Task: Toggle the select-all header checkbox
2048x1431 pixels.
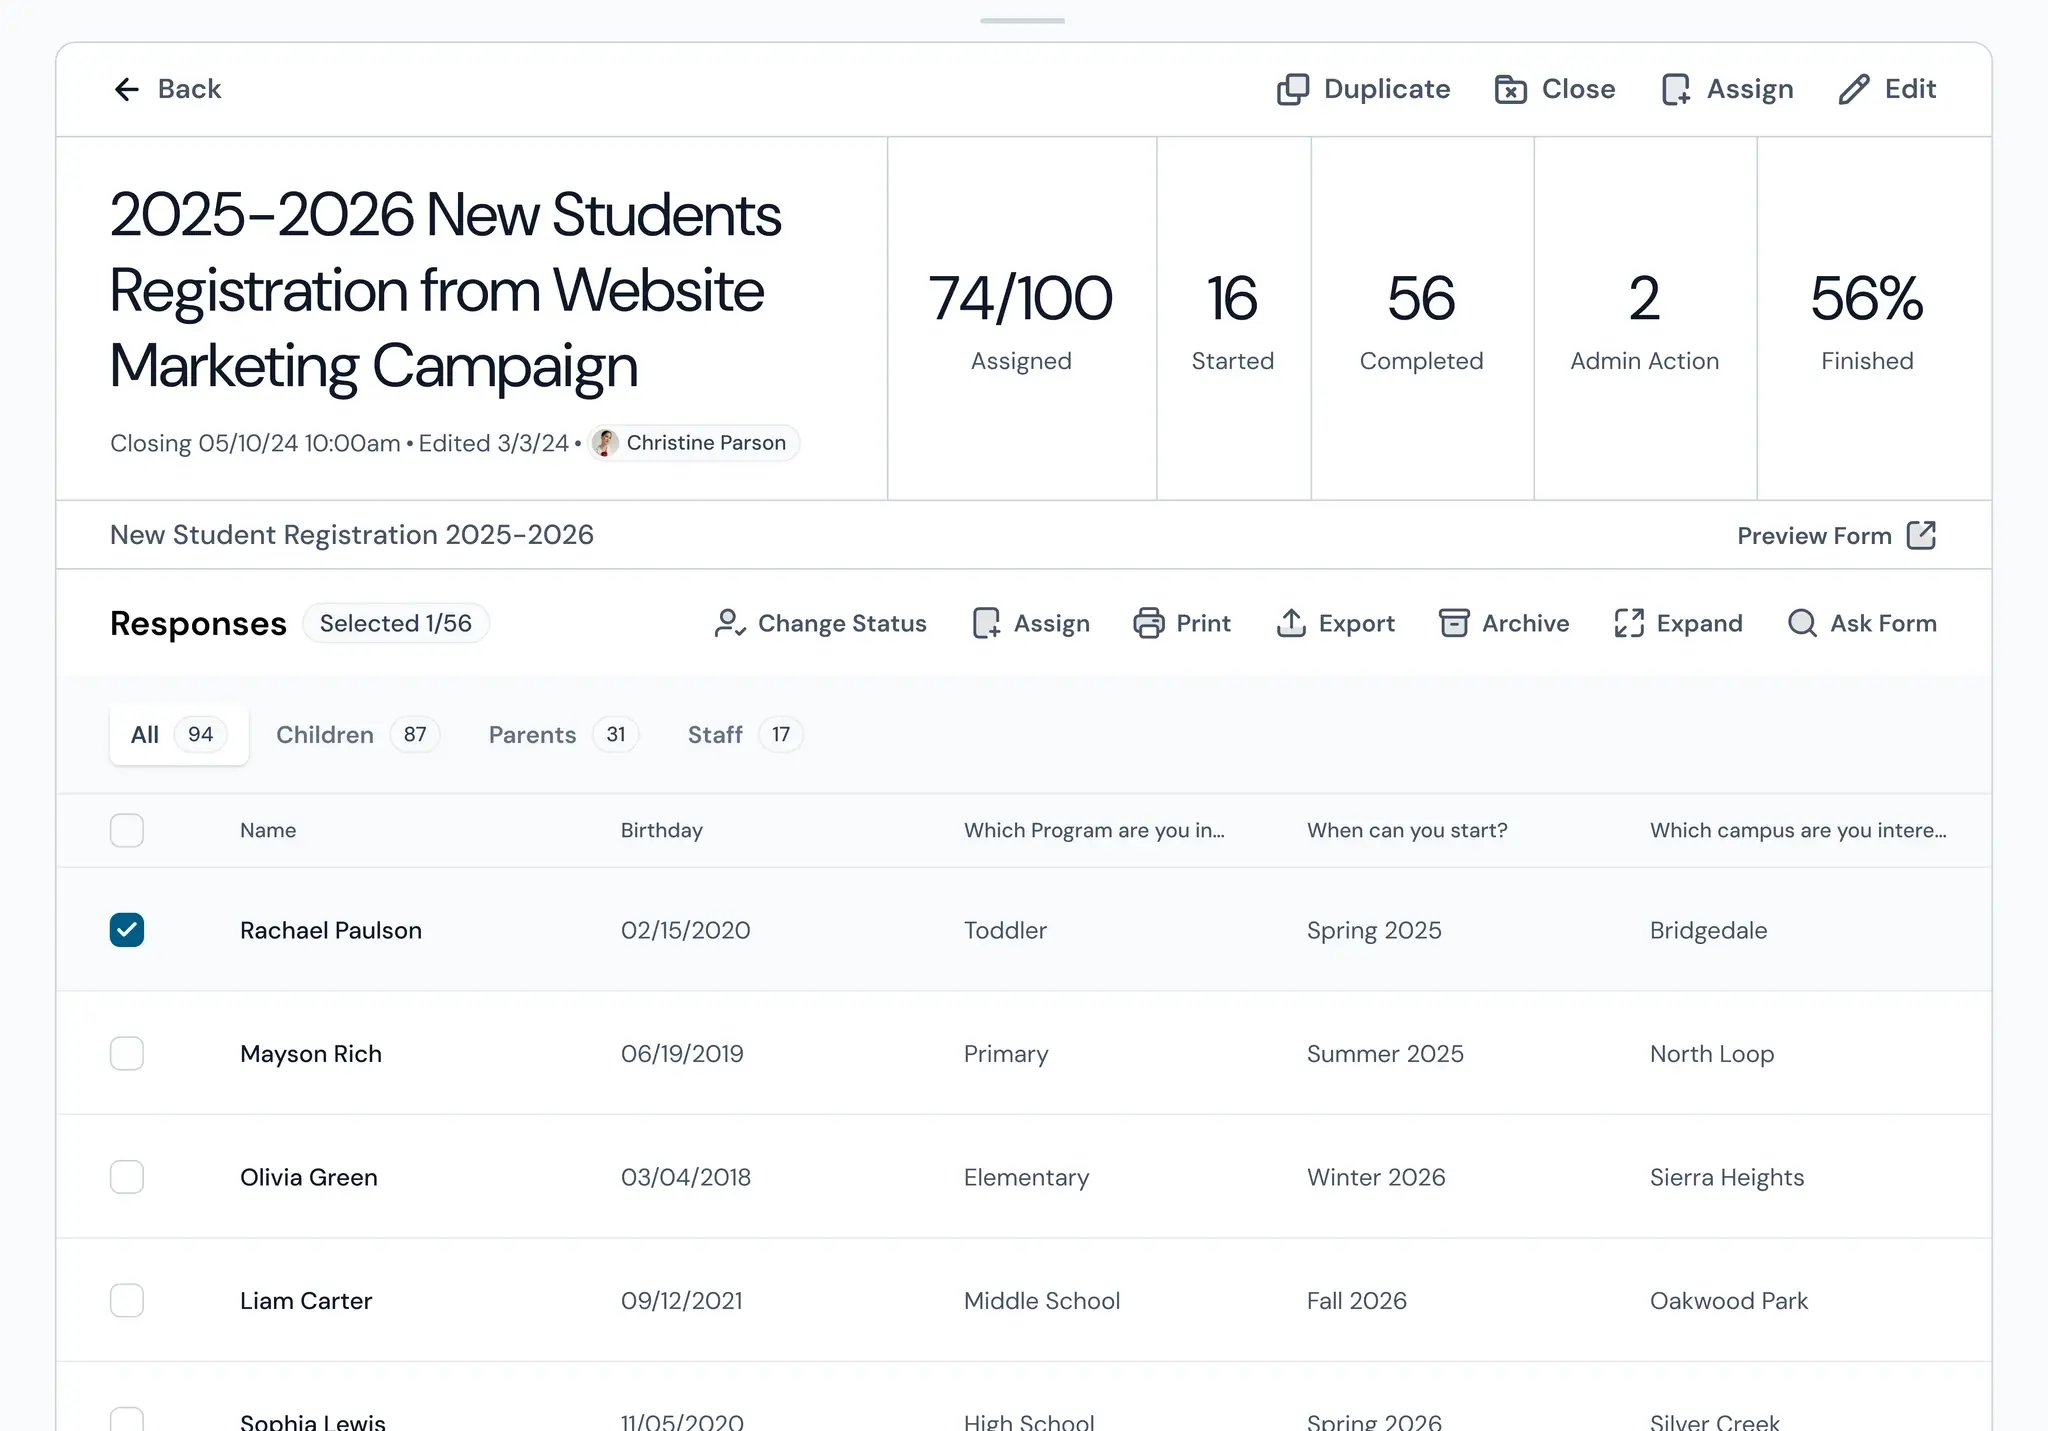Action: (127, 831)
